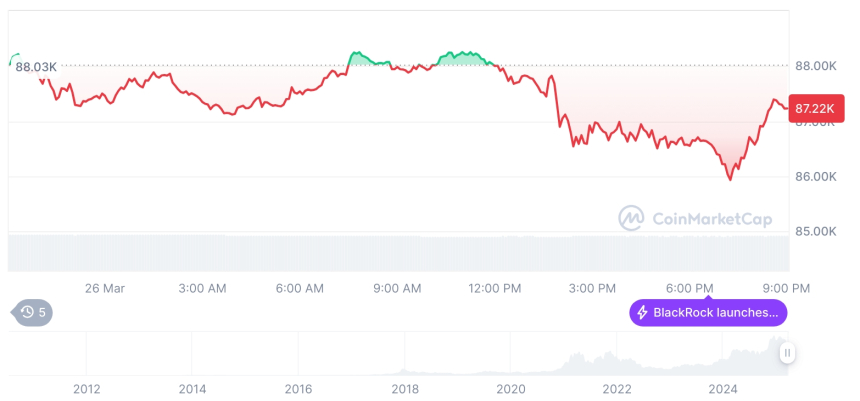Grab the range handle on the year timeline
Screen dimensions: 860x401
coord(787,352)
